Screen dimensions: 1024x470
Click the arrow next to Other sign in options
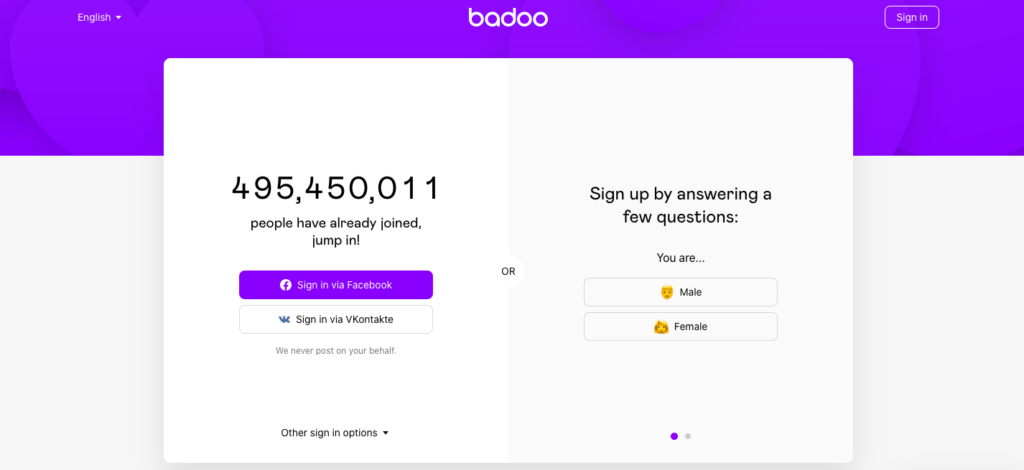coord(386,433)
